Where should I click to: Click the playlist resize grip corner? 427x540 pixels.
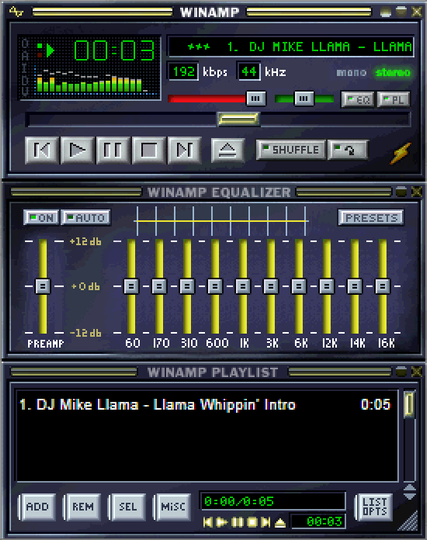pyautogui.click(x=409, y=521)
